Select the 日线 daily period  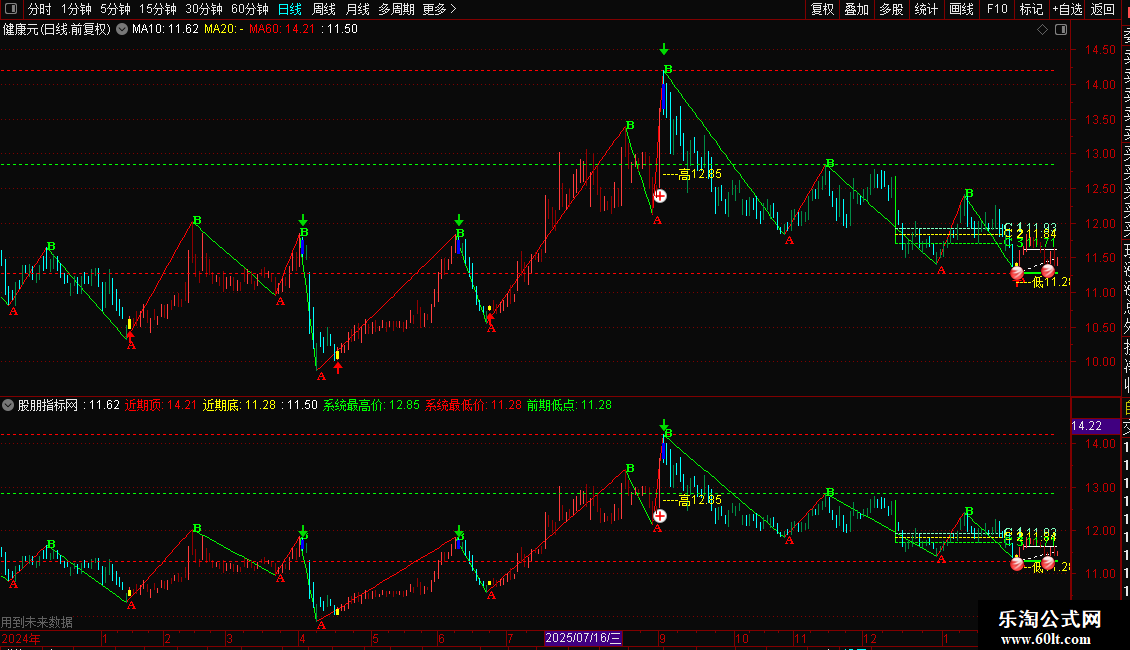[x=290, y=9]
